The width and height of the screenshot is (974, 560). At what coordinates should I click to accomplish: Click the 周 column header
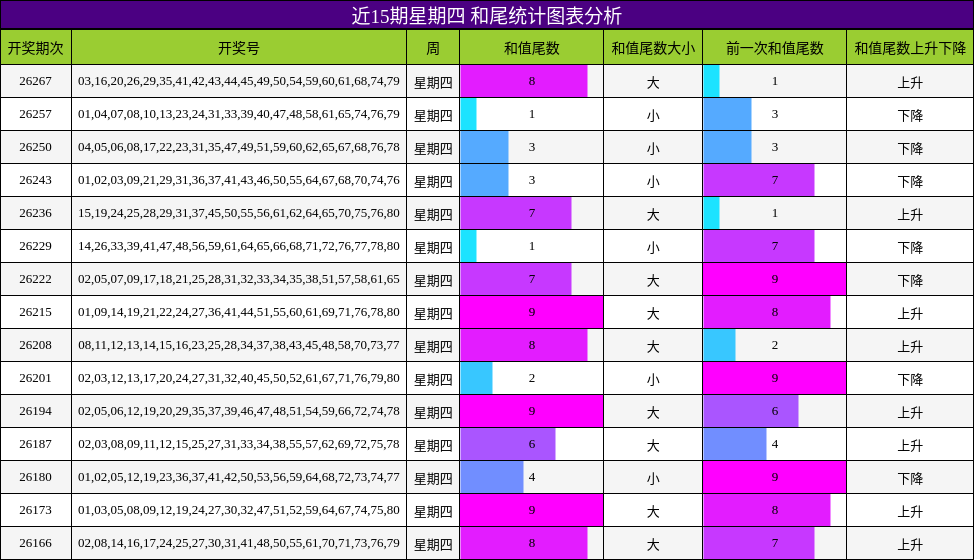(x=433, y=48)
